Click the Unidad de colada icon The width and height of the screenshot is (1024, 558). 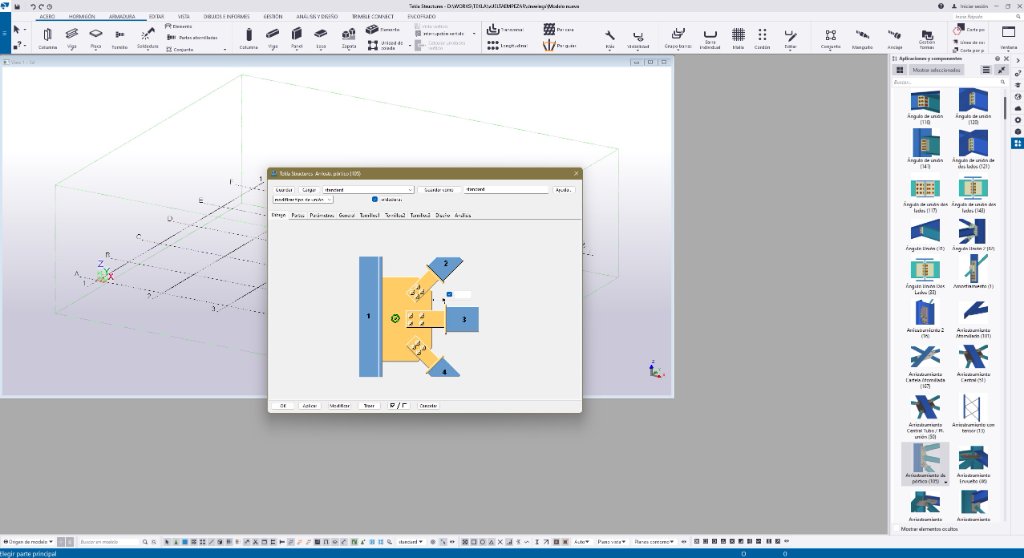[372, 45]
